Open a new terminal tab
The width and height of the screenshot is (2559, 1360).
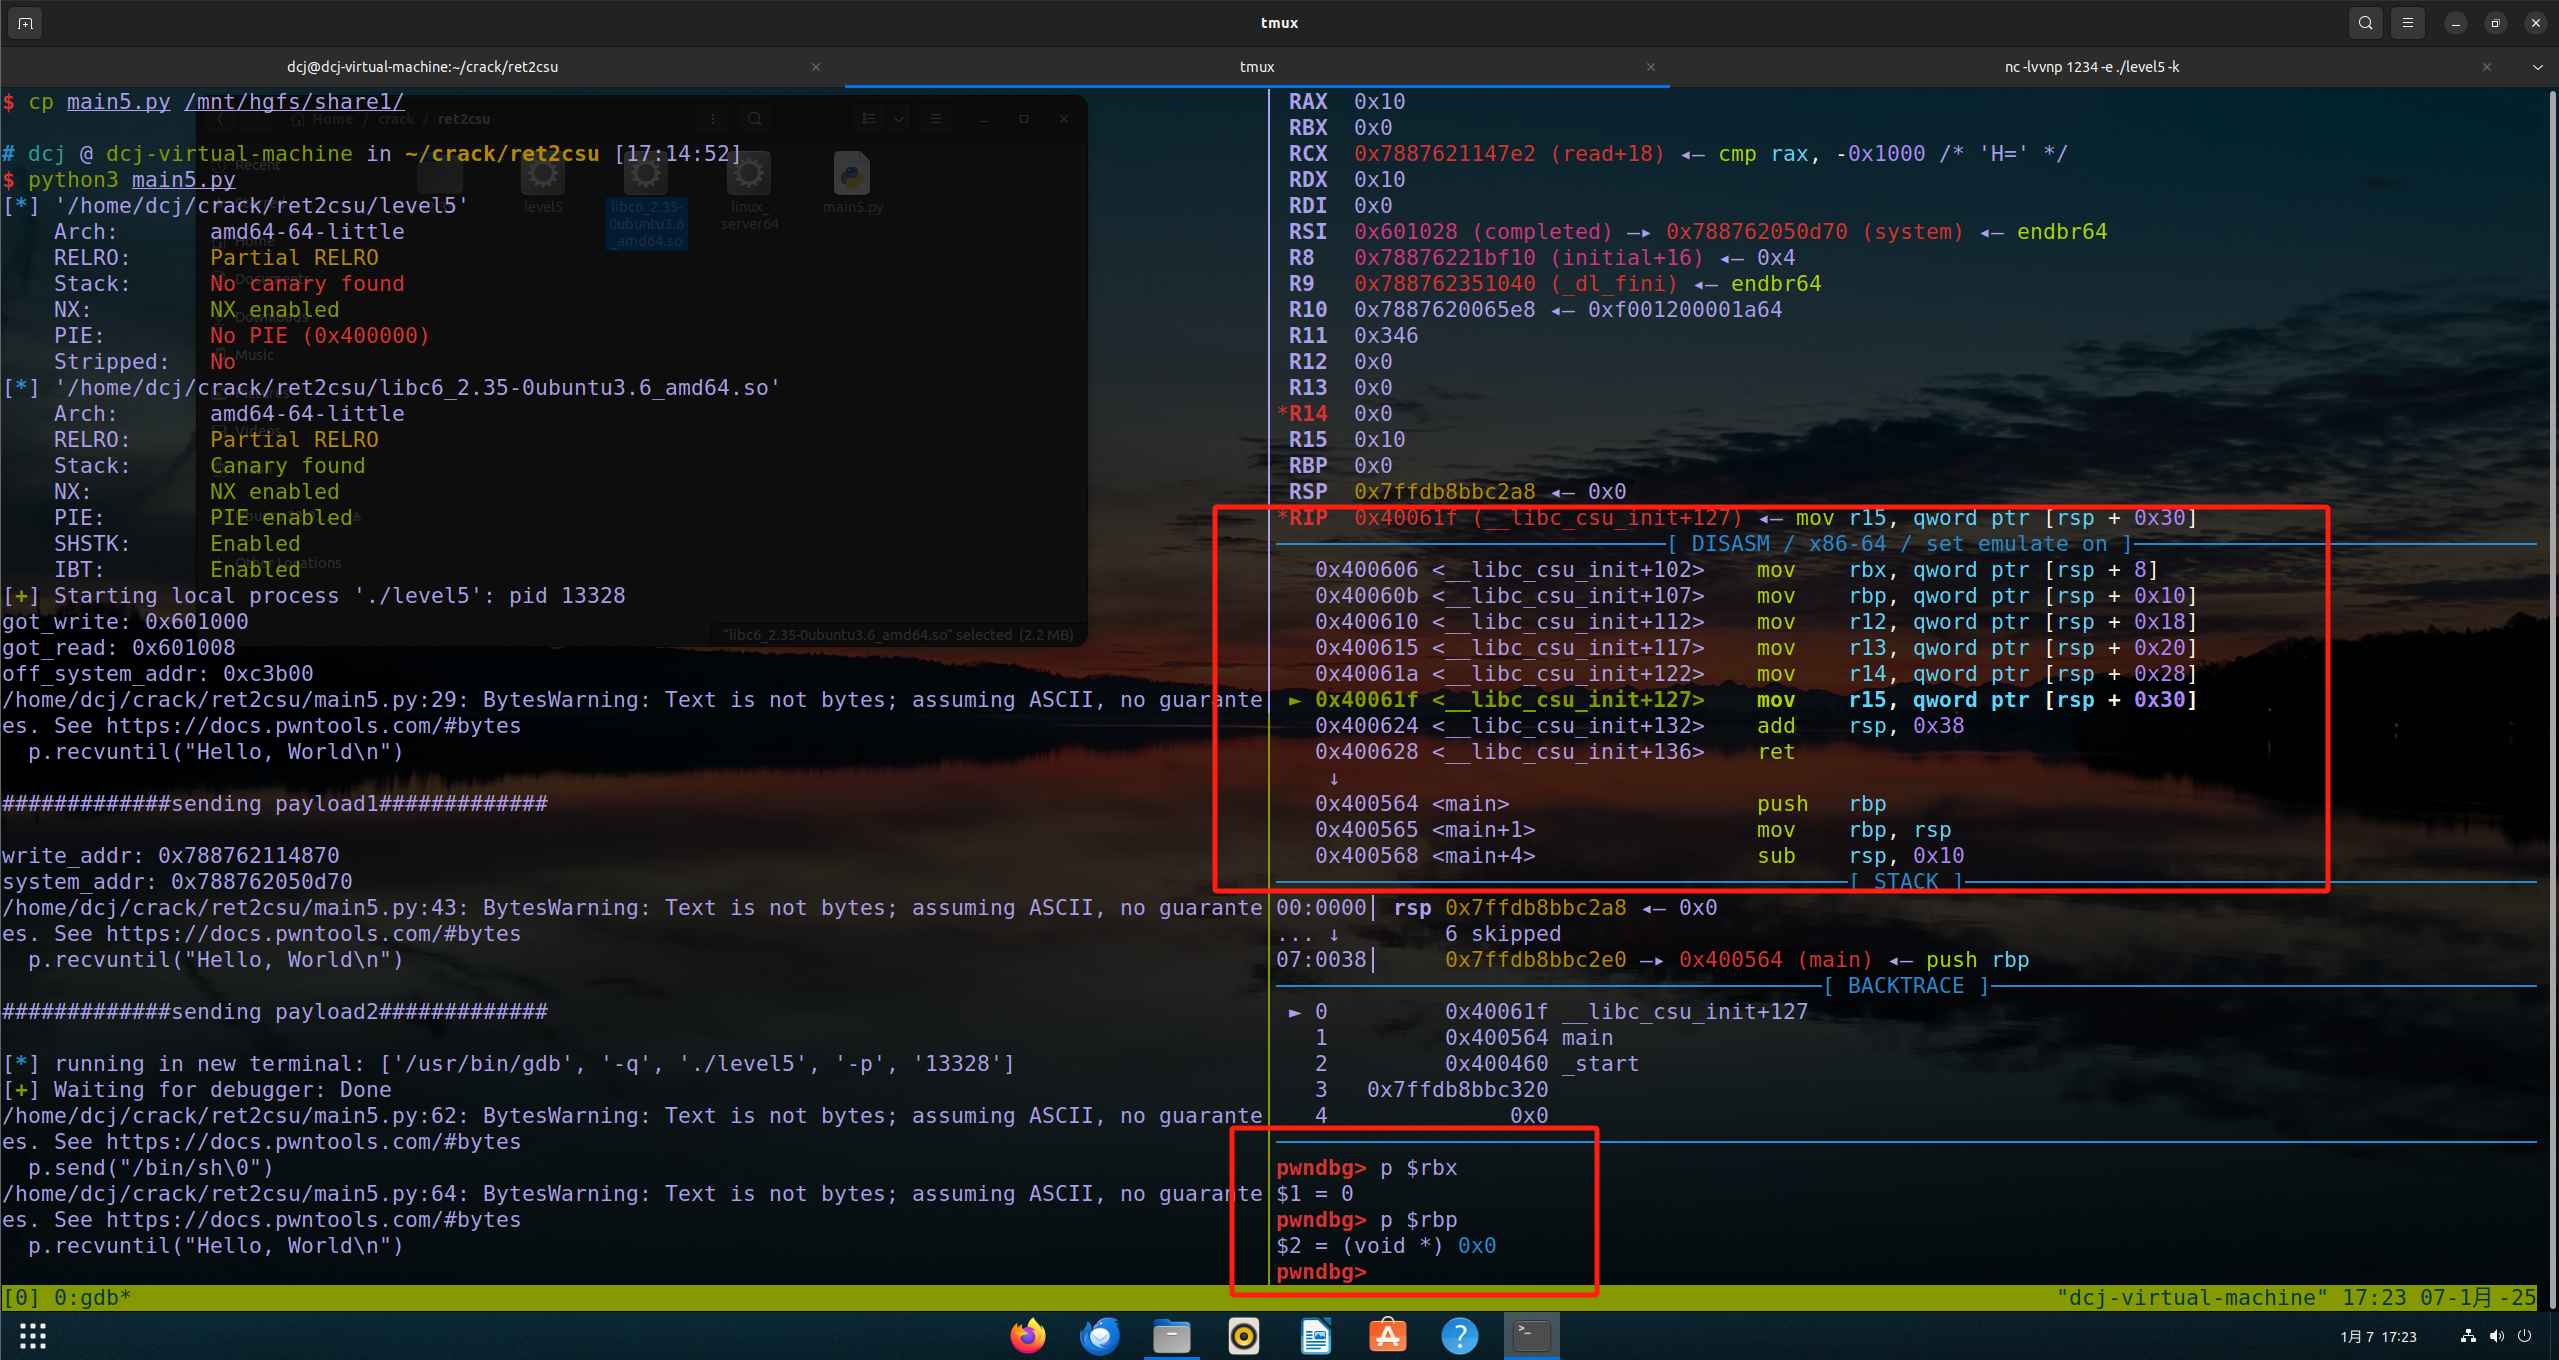click(25, 23)
